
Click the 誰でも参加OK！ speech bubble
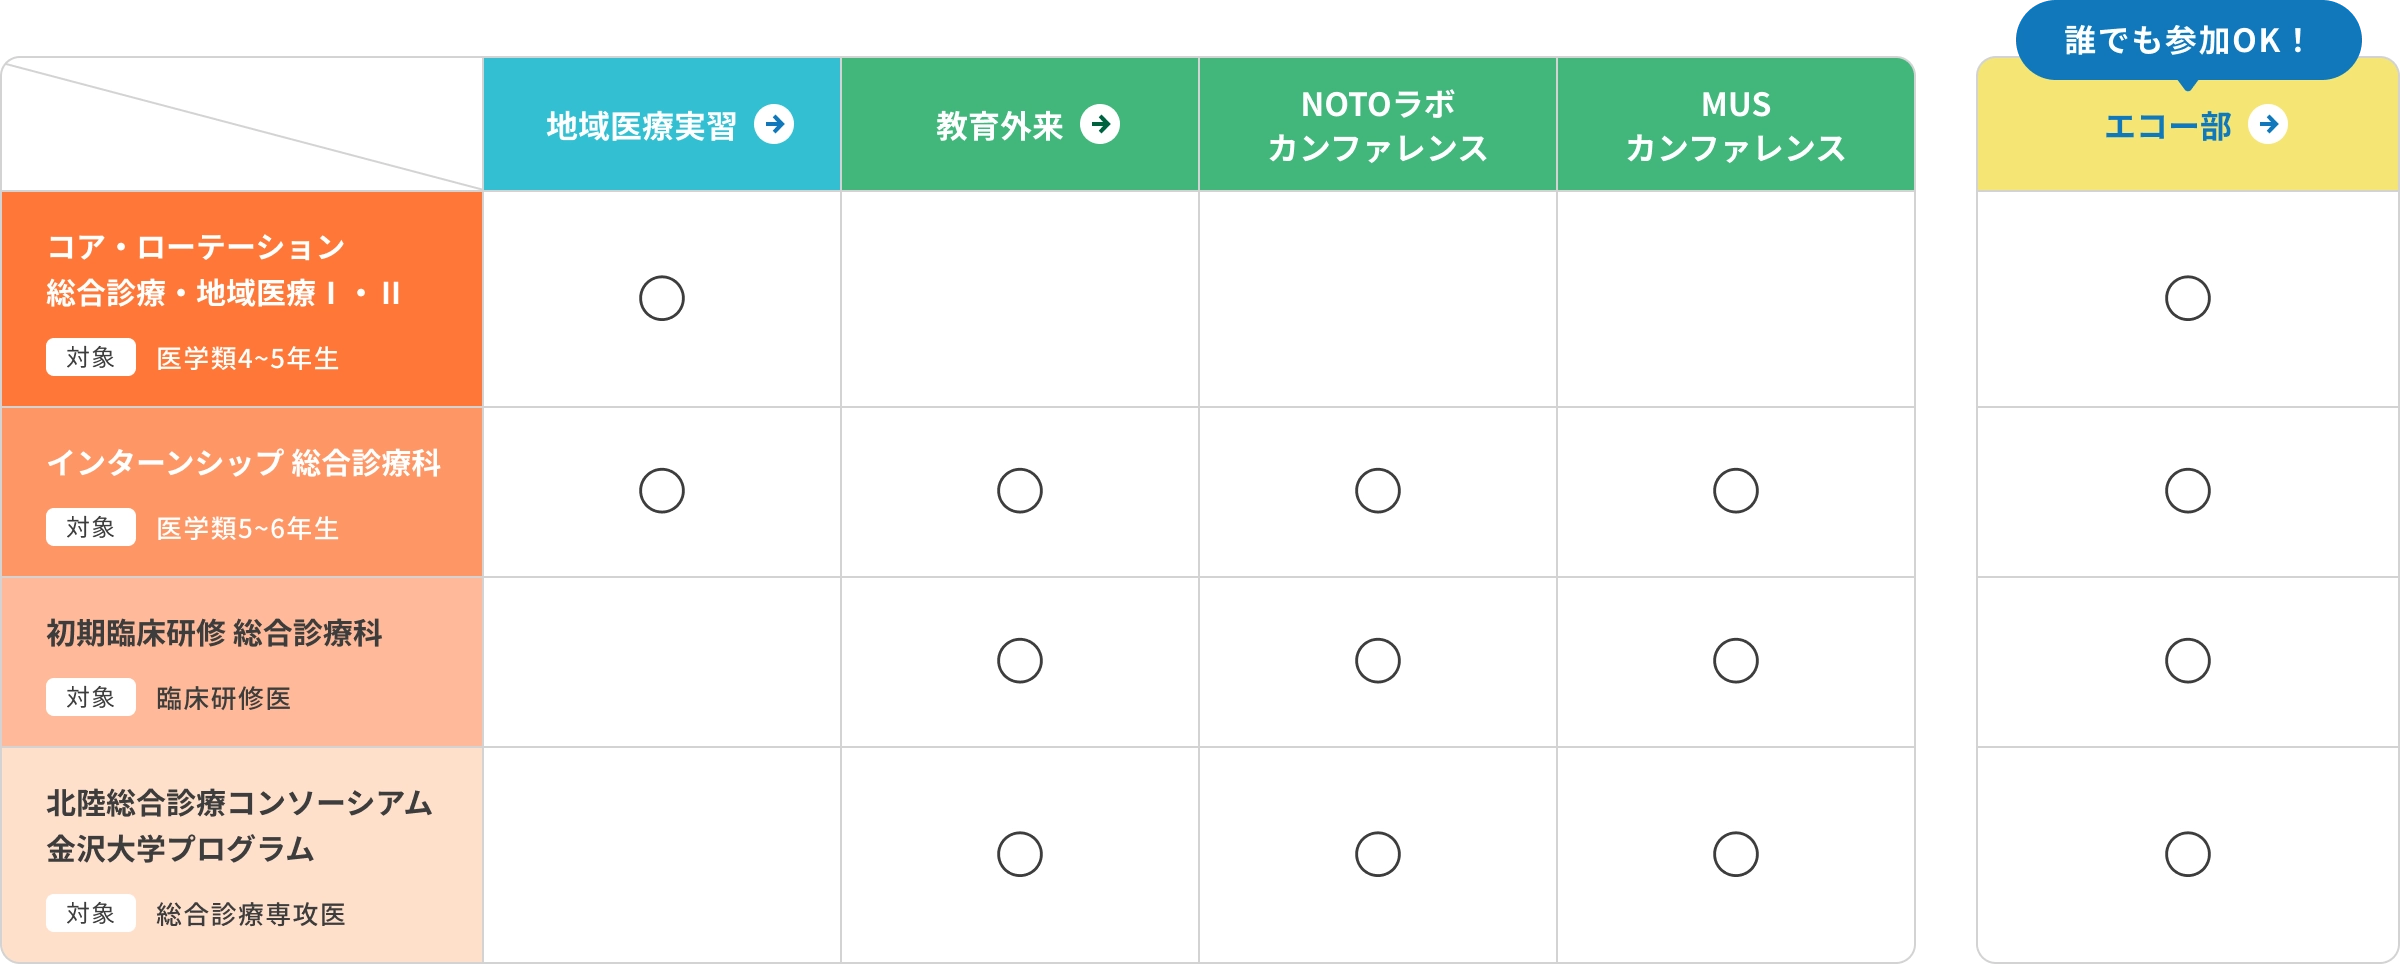(x=2187, y=41)
